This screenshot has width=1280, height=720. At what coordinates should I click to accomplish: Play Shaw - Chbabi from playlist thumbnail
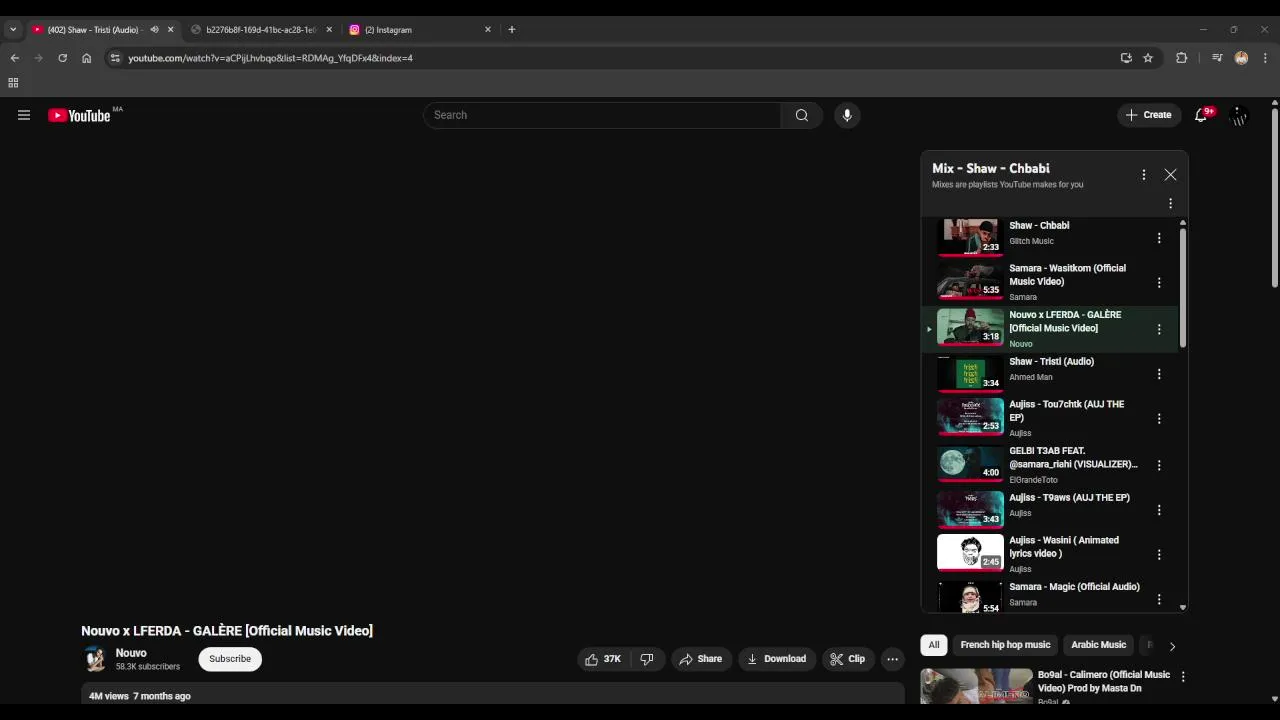(x=970, y=237)
